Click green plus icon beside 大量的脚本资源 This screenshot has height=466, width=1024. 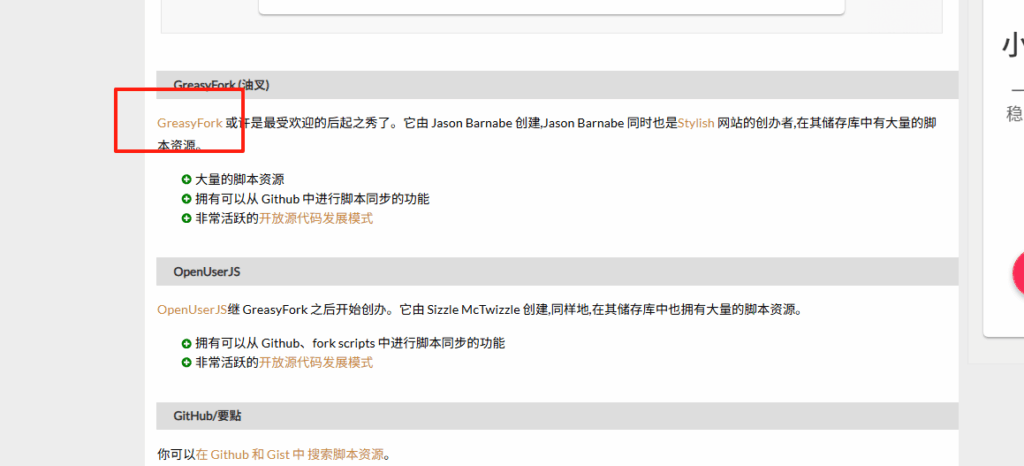point(187,179)
